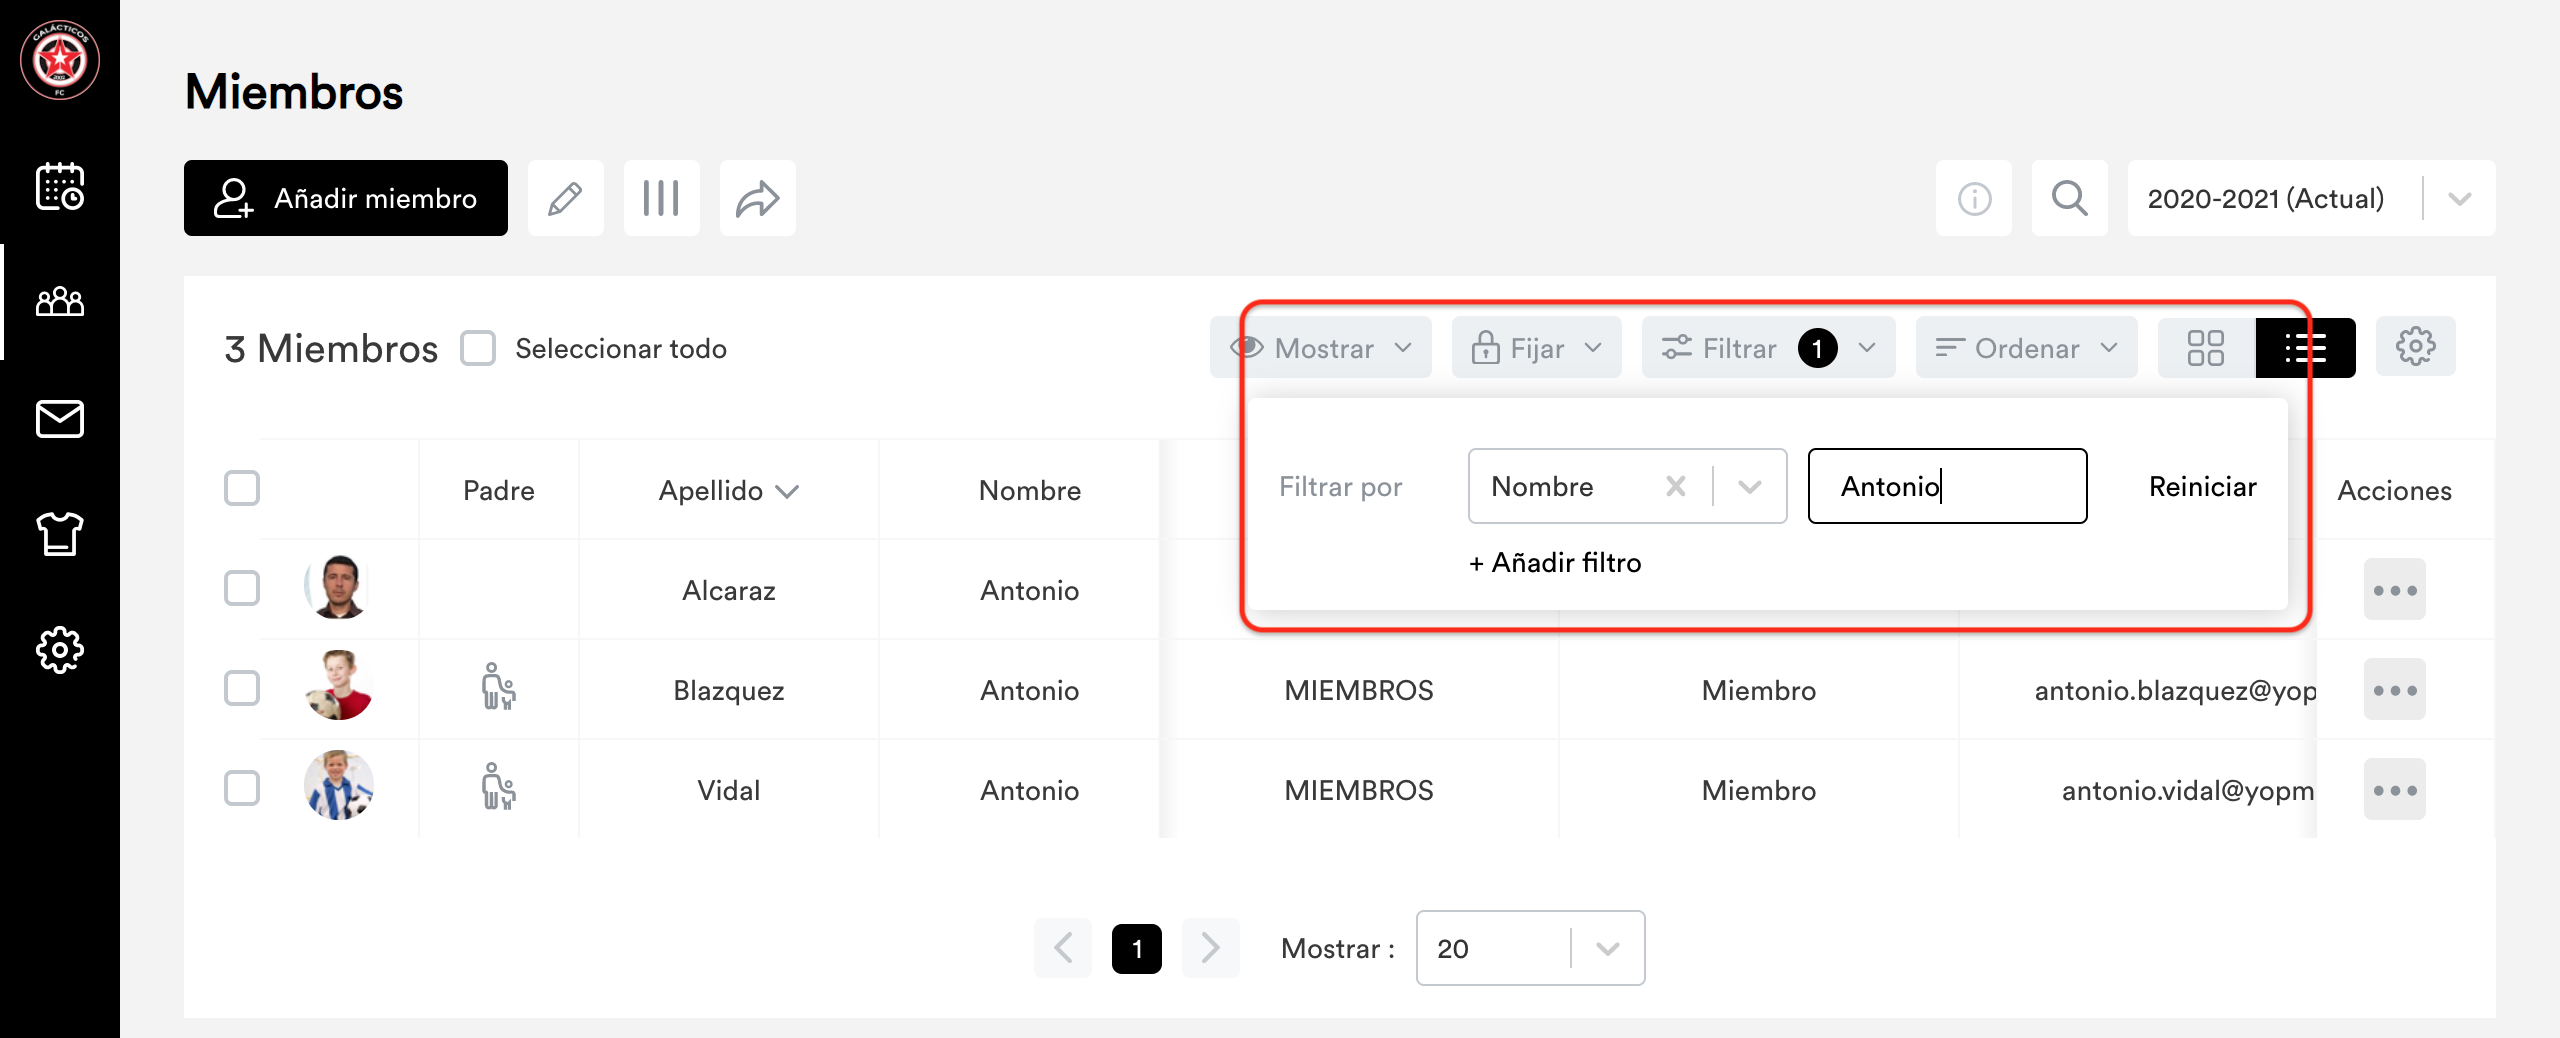Open Vidal's profile photo

[x=339, y=786]
